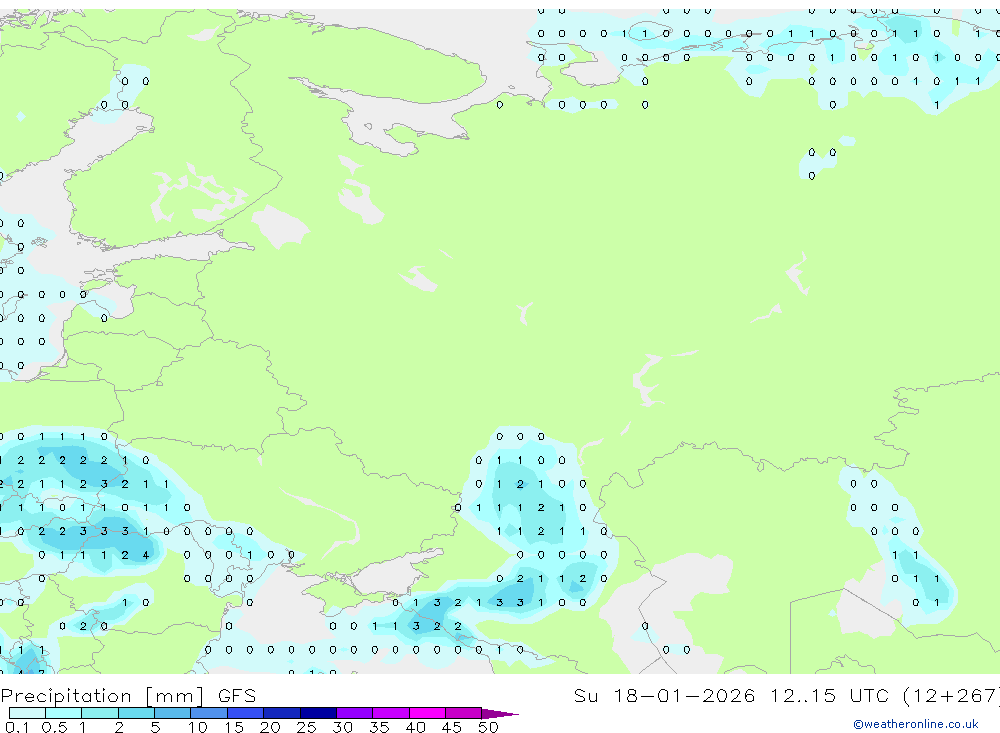Pick the 10–15 mm blue legend swatch
1000x733 pixels.
tap(209, 713)
